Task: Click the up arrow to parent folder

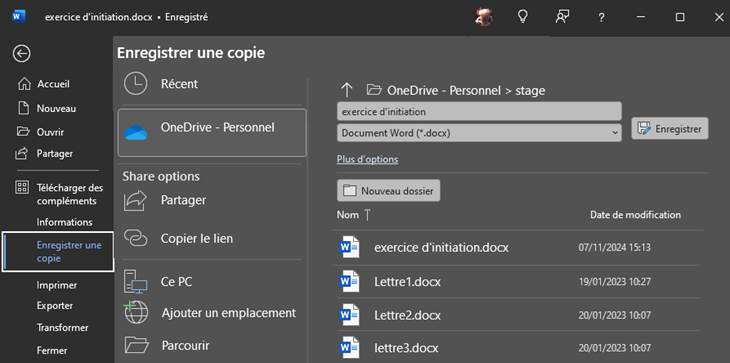Action: pos(347,90)
